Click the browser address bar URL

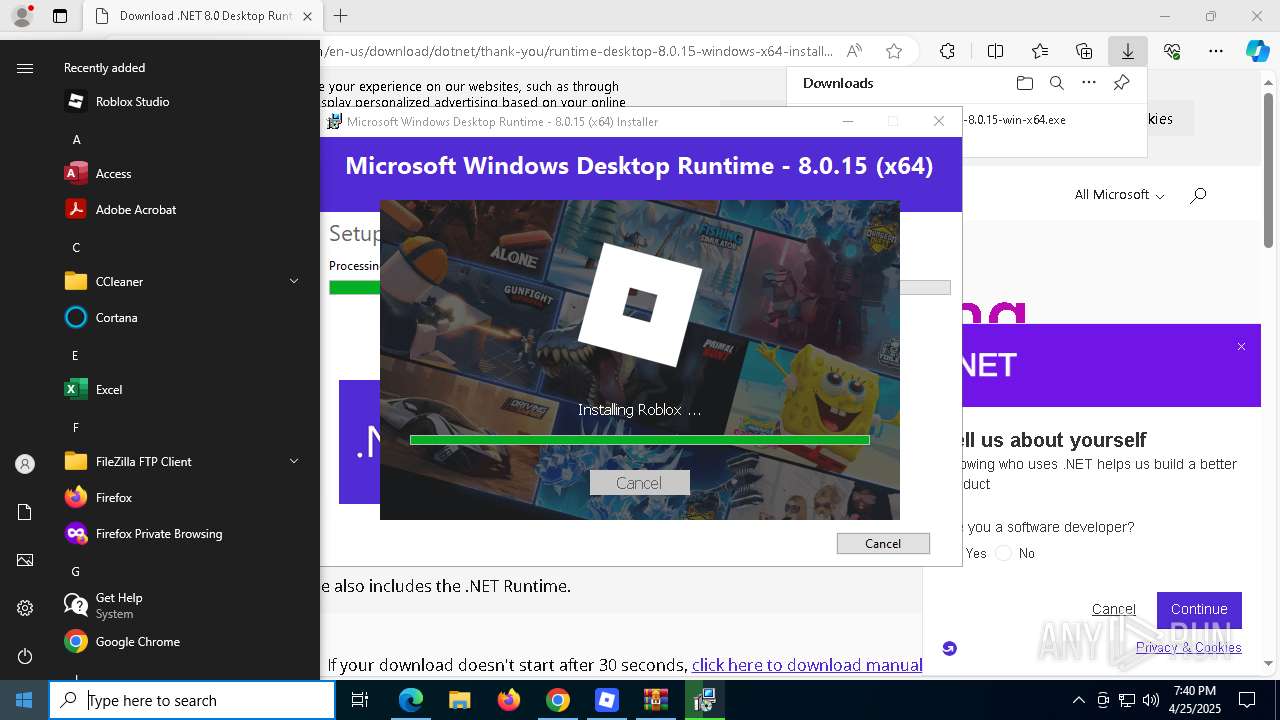coord(577,51)
